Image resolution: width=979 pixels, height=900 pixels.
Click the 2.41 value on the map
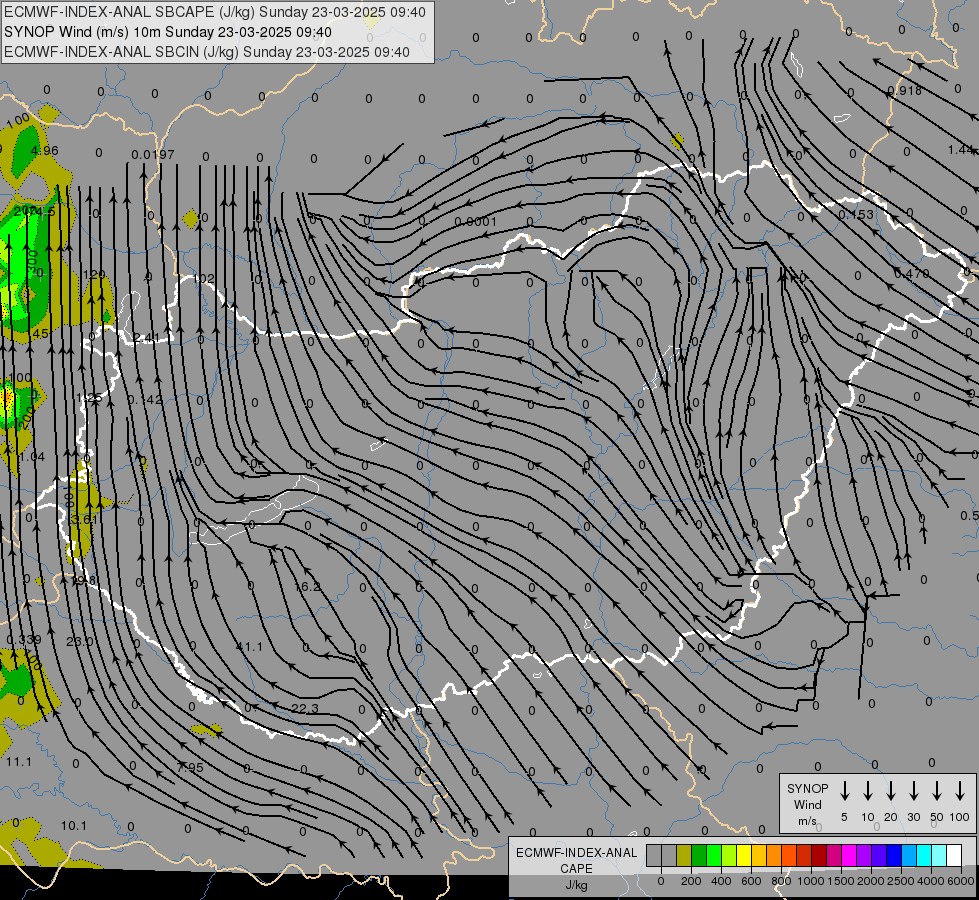(x=146, y=338)
